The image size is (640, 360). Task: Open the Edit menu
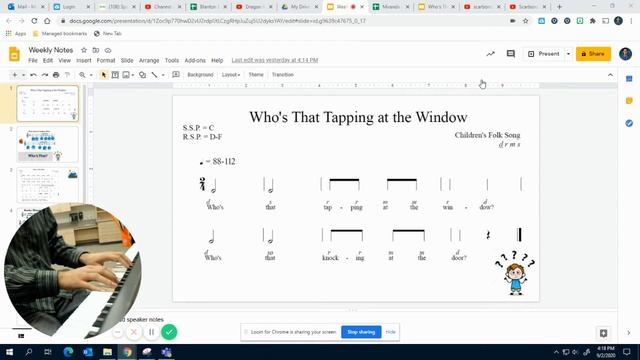pyautogui.click(x=48, y=60)
